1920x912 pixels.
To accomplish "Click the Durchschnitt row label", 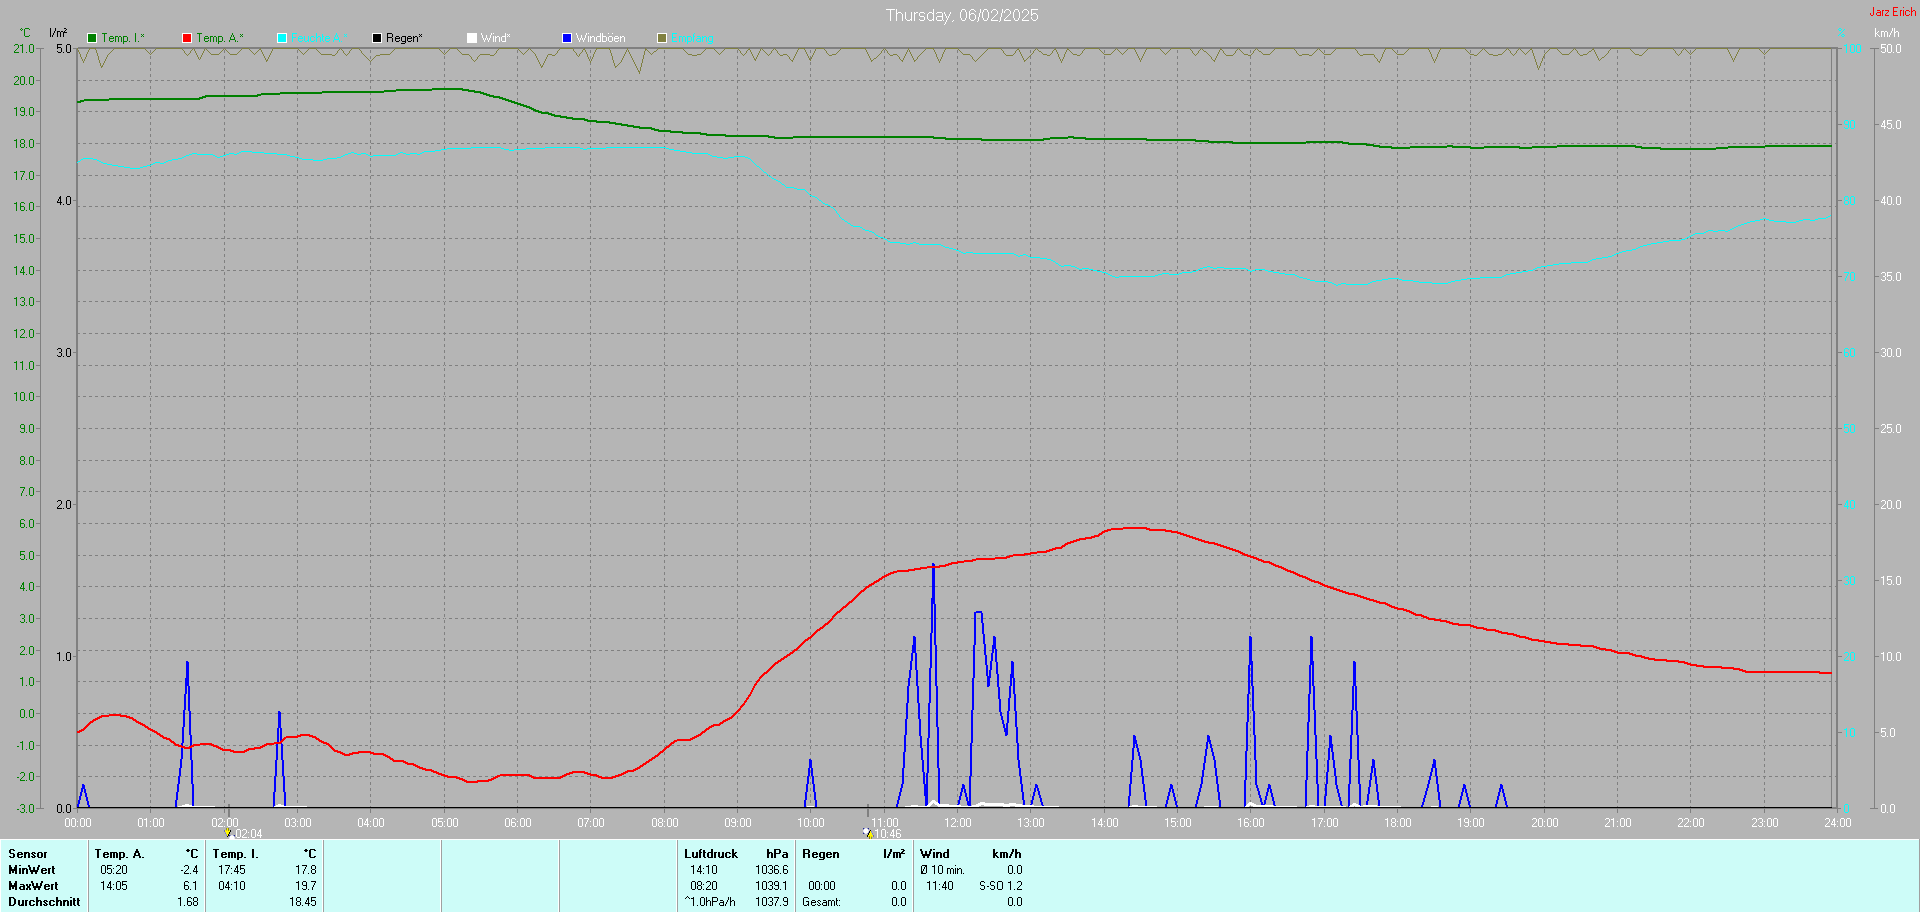I will pyautogui.click(x=44, y=902).
